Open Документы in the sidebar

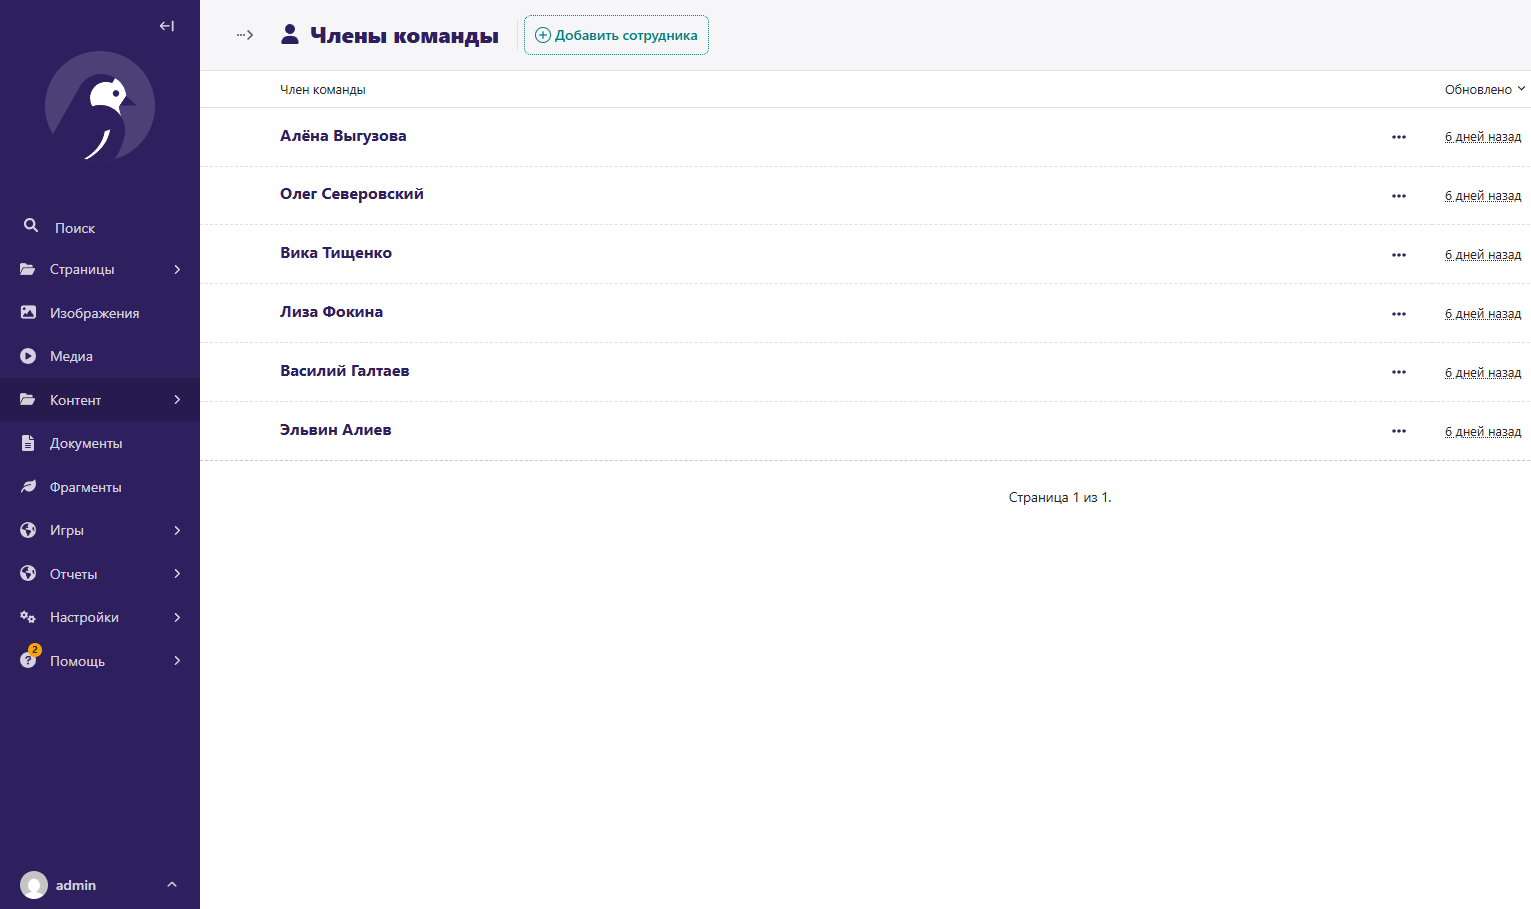coord(100,443)
